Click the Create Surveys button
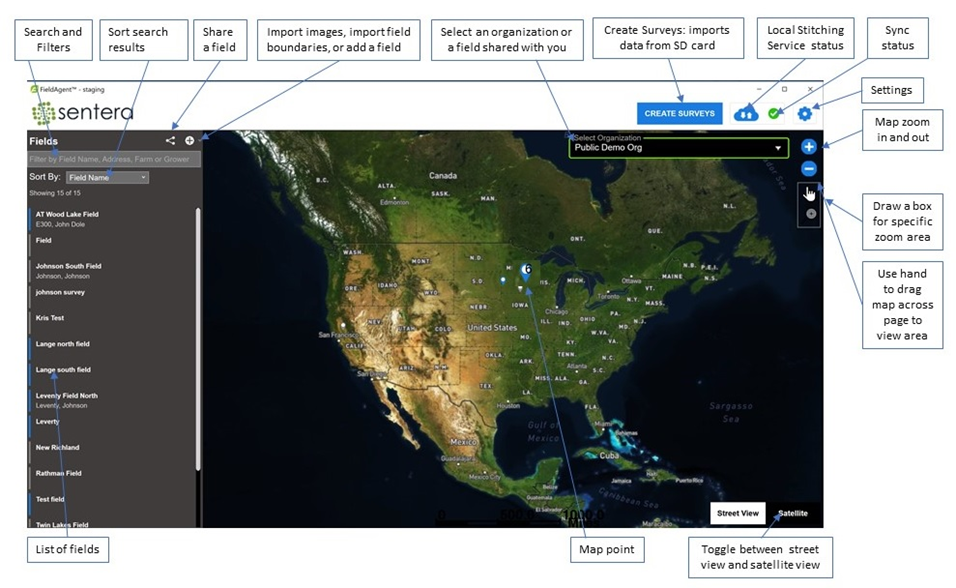This screenshot has width=956, height=588. point(679,114)
